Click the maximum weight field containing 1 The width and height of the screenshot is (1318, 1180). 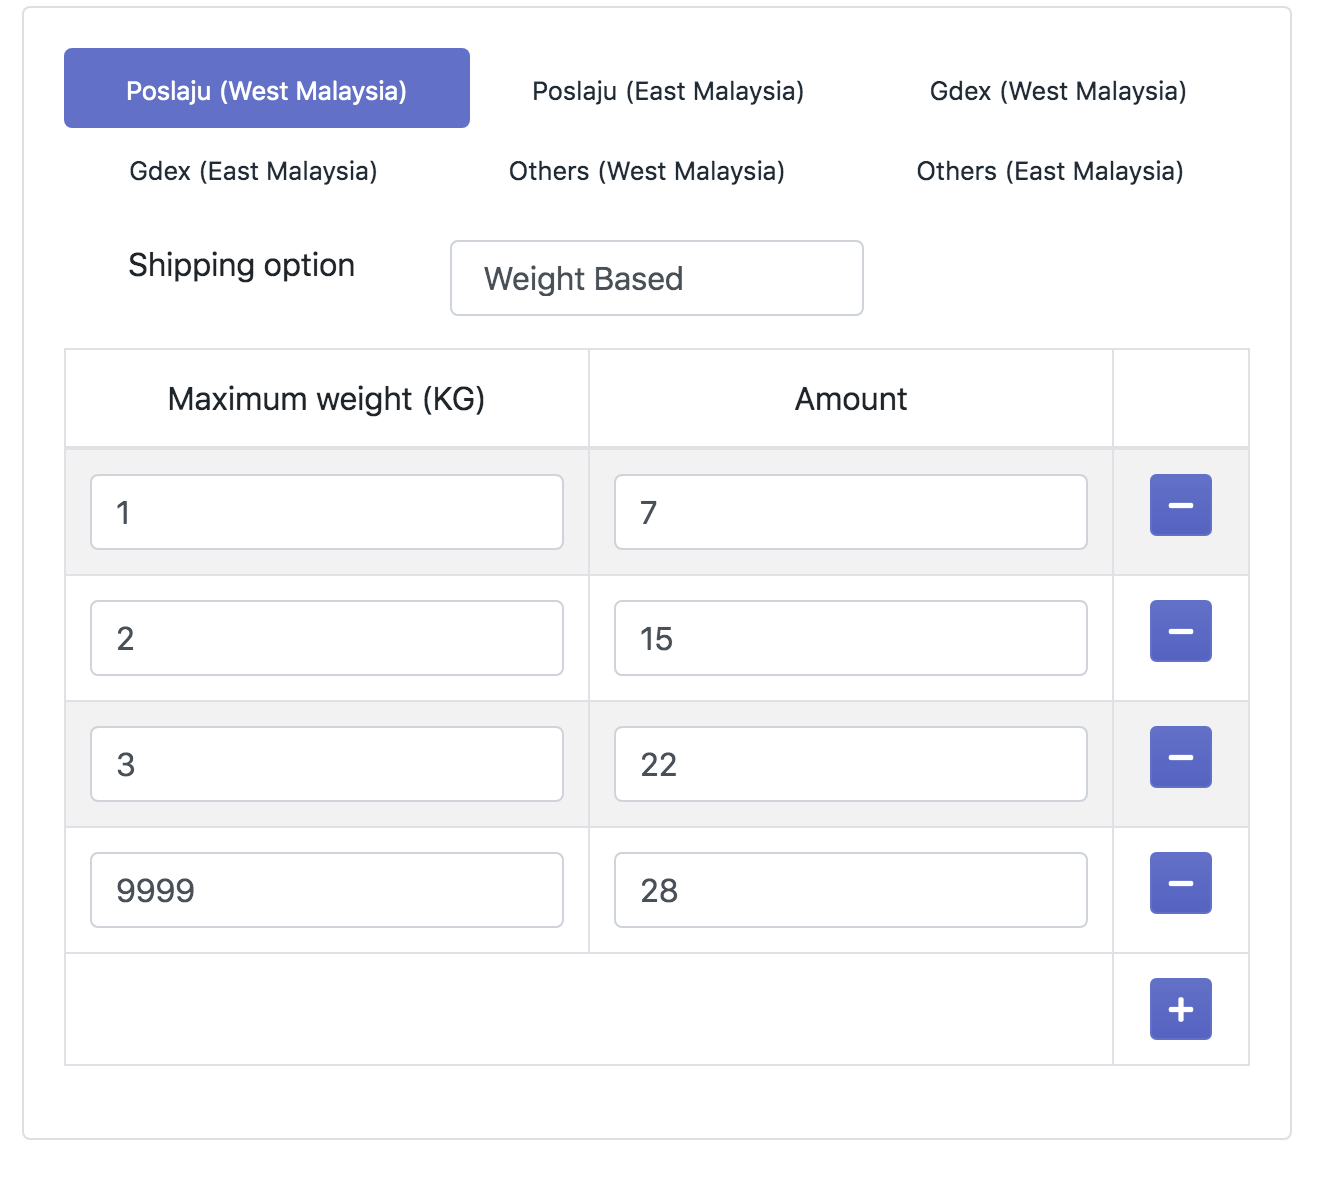click(326, 512)
